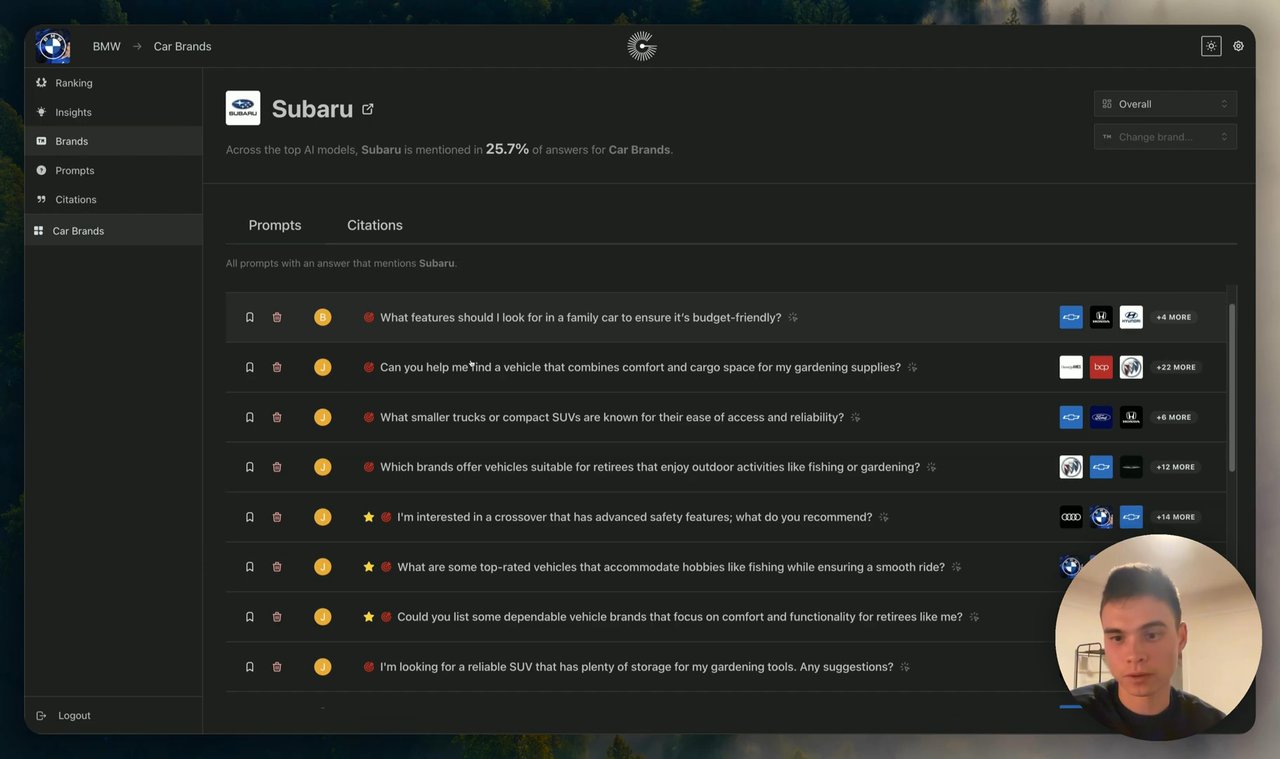
Task: Bookmark the gardening supplies cargo space prompt
Action: click(x=250, y=367)
